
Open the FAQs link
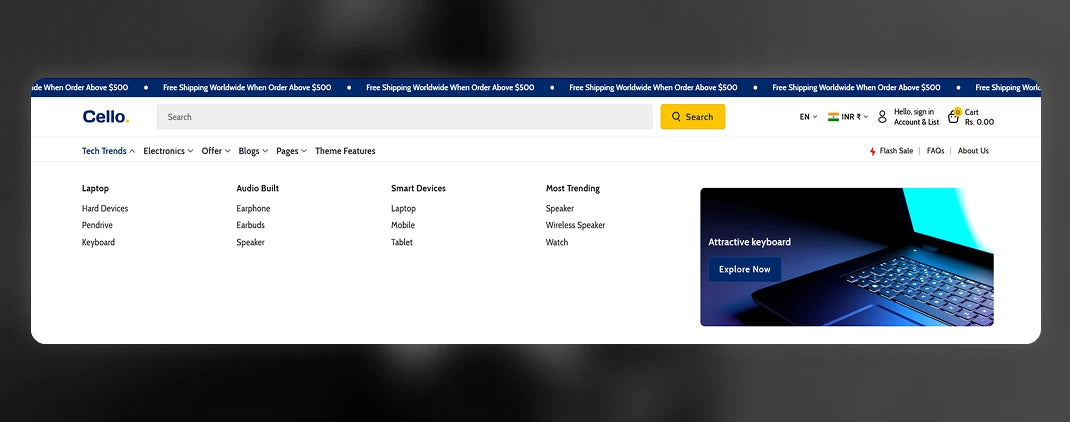tap(935, 151)
